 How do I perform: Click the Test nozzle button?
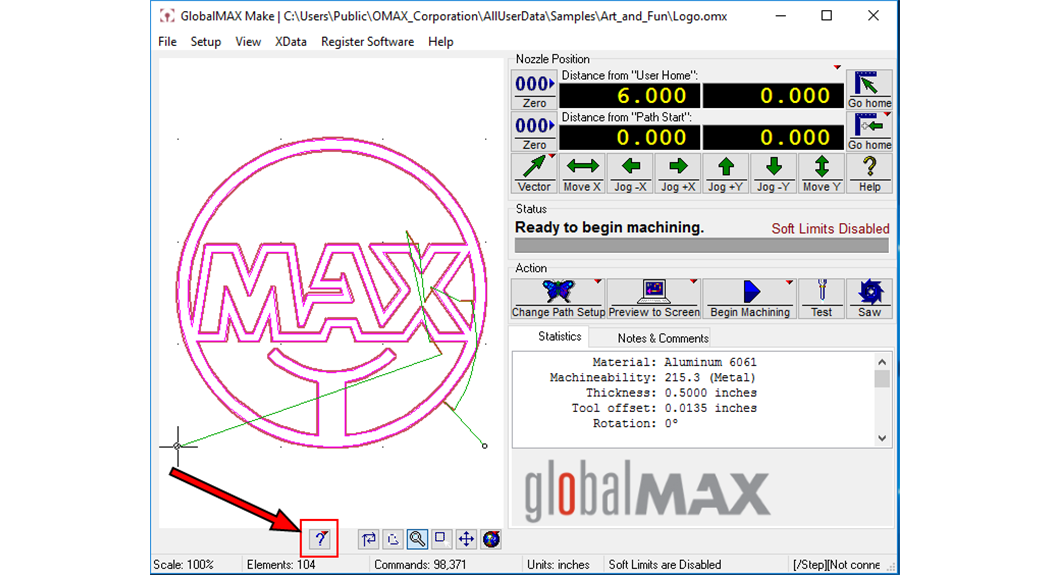pyautogui.click(x=821, y=299)
